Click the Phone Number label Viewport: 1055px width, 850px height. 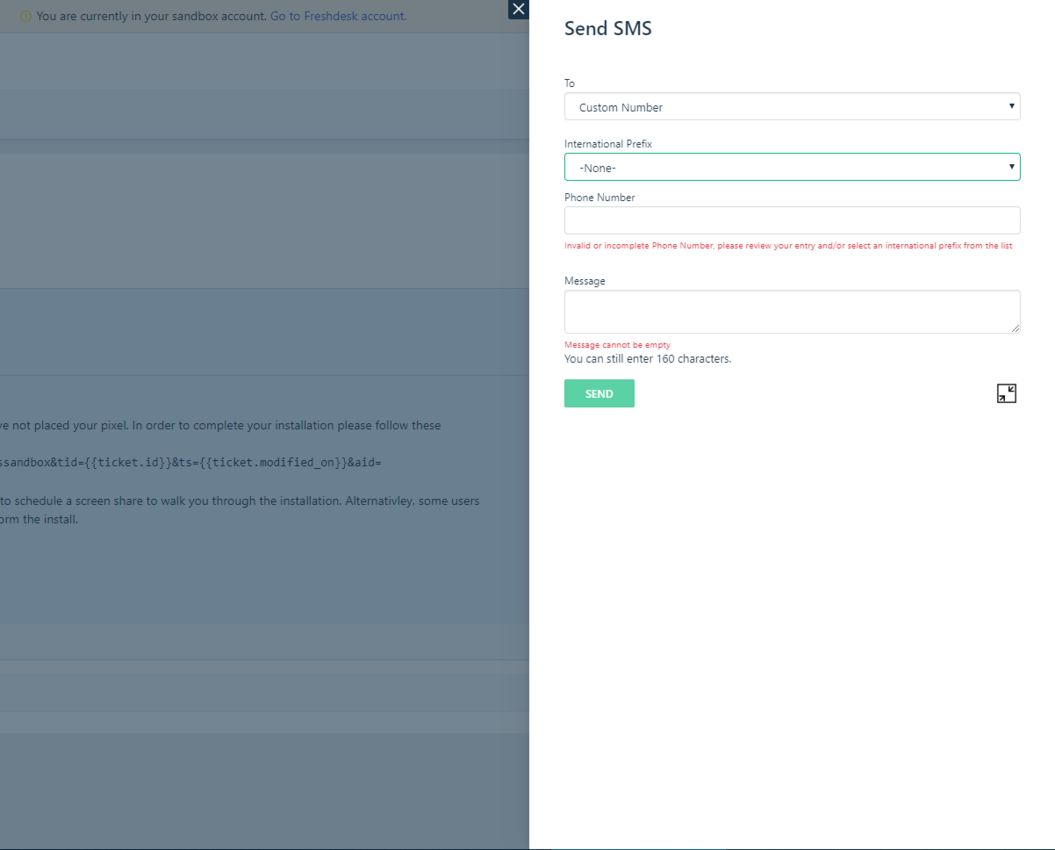599,197
